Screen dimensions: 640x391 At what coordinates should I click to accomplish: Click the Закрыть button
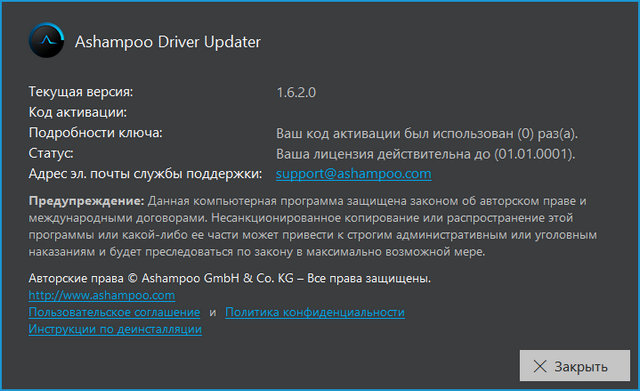tap(575, 366)
